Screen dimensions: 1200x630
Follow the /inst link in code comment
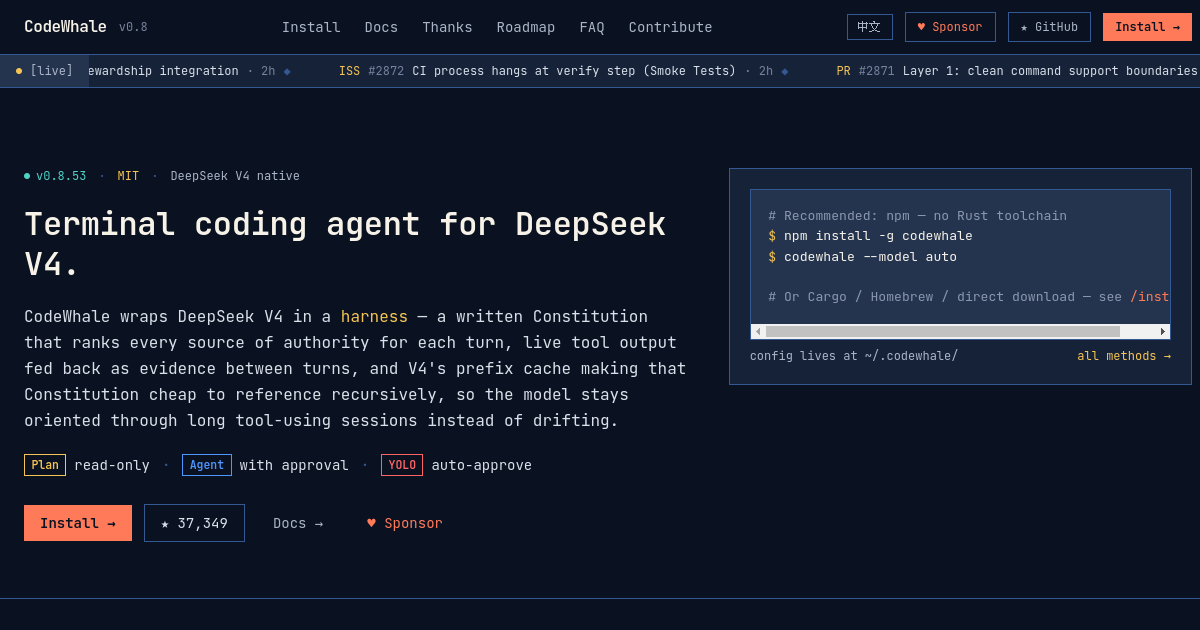click(1150, 297)
